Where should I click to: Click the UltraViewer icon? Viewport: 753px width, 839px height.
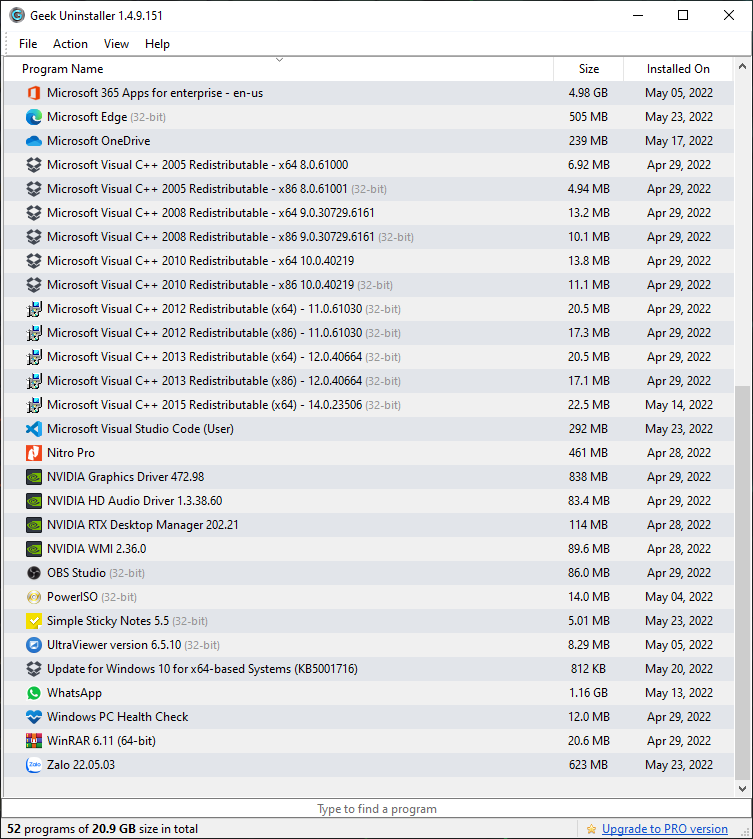(x=34, y=645)
